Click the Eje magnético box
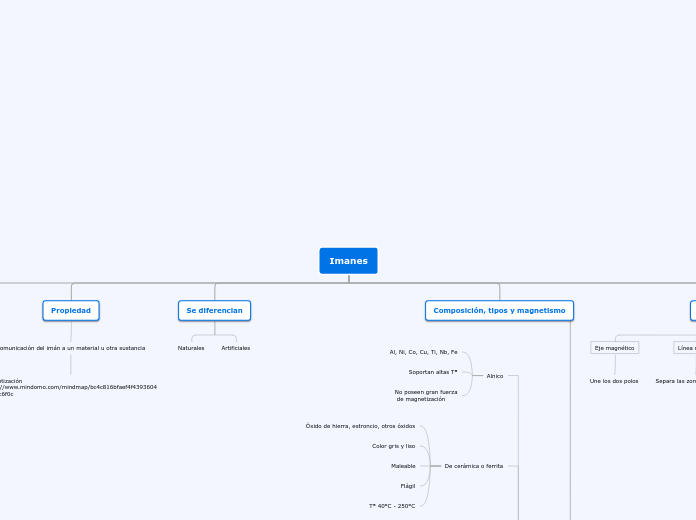 click(x=614, y=348)
